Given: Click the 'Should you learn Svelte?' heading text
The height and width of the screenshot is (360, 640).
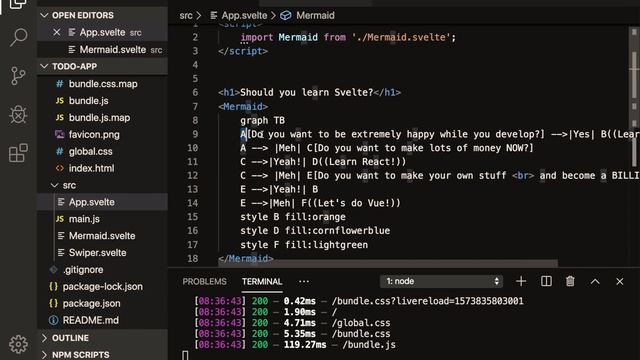Looking at the screenshot, I should (307, 92).
